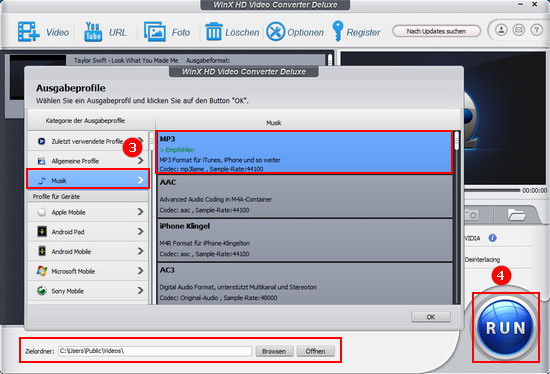Screen dimensions: 550x374
Task: Click the user account icon
Action: coord(501,30)
